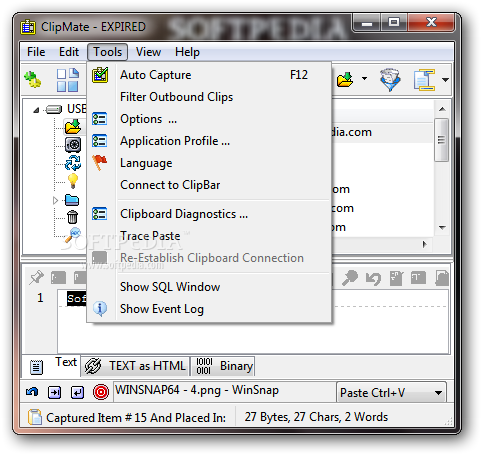This screenshot has width=482, height=455.
Task: Click '27 Bytes, 27 Chars, 2 Words' status text
Action: coord(316,417)
